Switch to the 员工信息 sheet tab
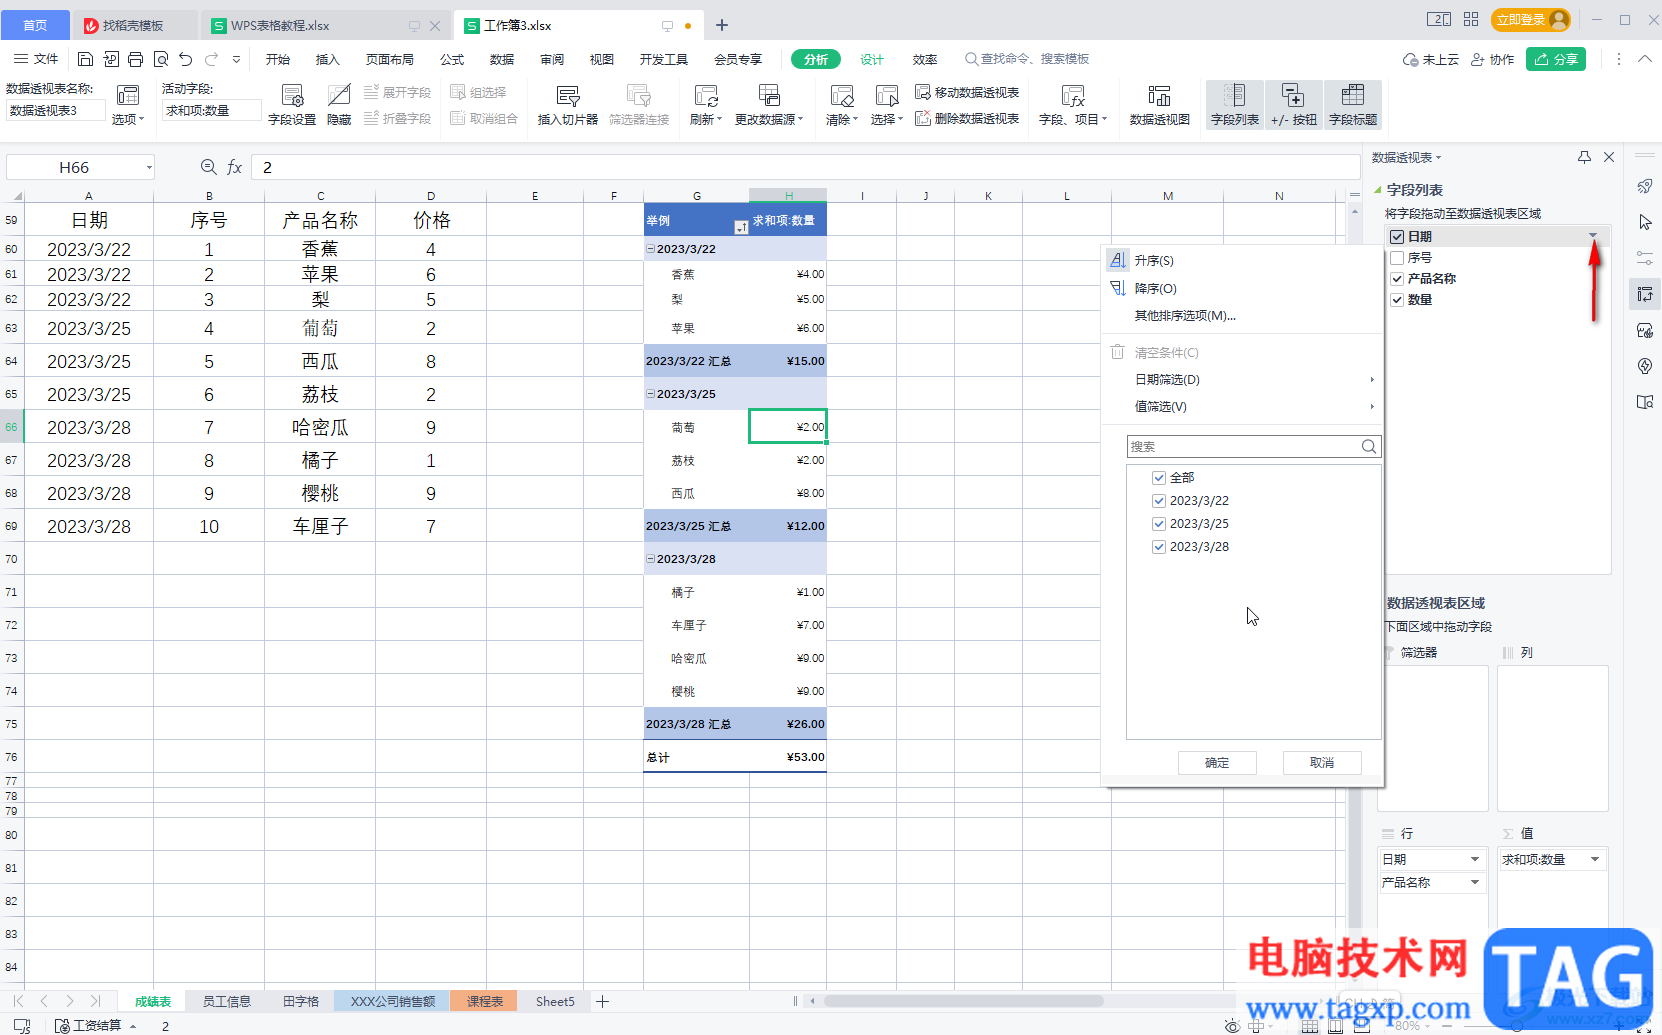1662x1035 pixels. 227,1001
